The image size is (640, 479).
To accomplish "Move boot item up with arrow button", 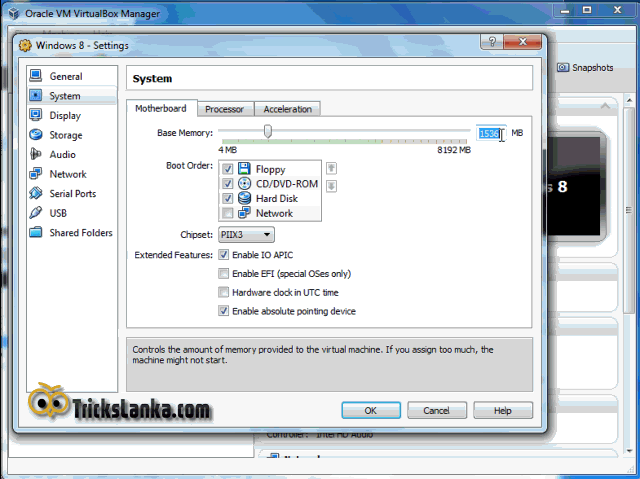I will pos(331,168).
